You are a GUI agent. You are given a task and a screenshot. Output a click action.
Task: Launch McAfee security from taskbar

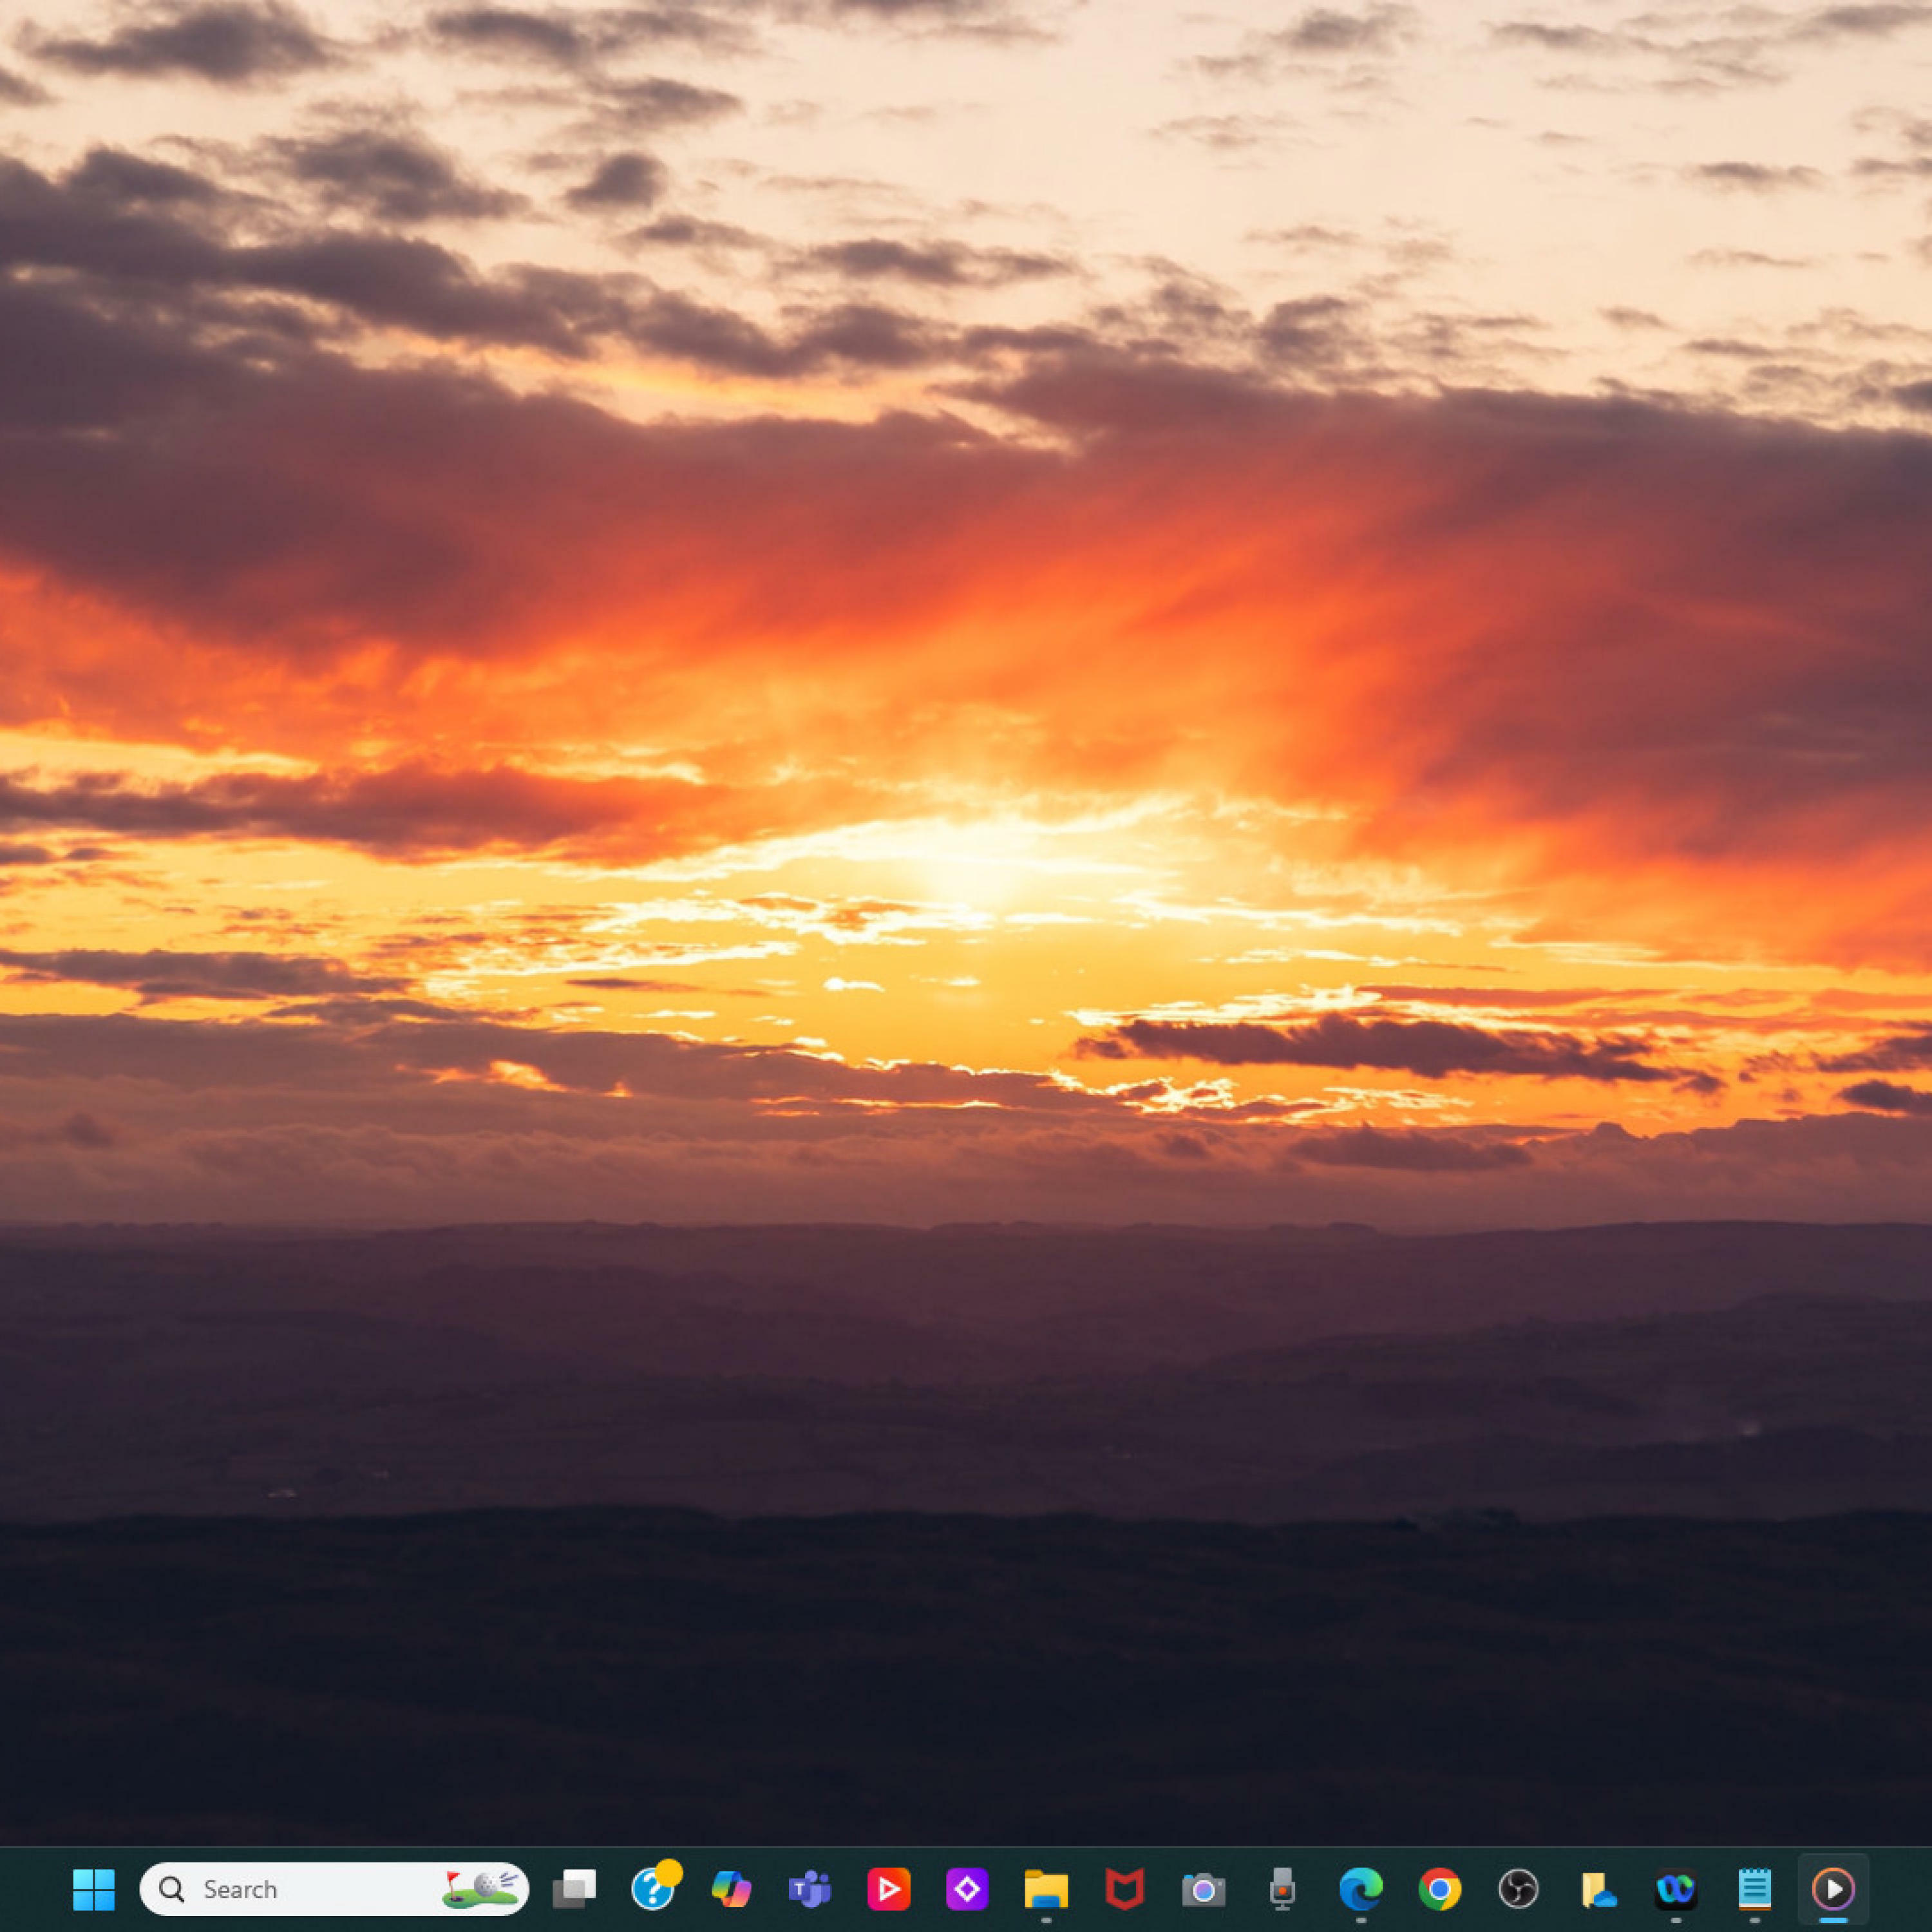pos(1124,1889)
